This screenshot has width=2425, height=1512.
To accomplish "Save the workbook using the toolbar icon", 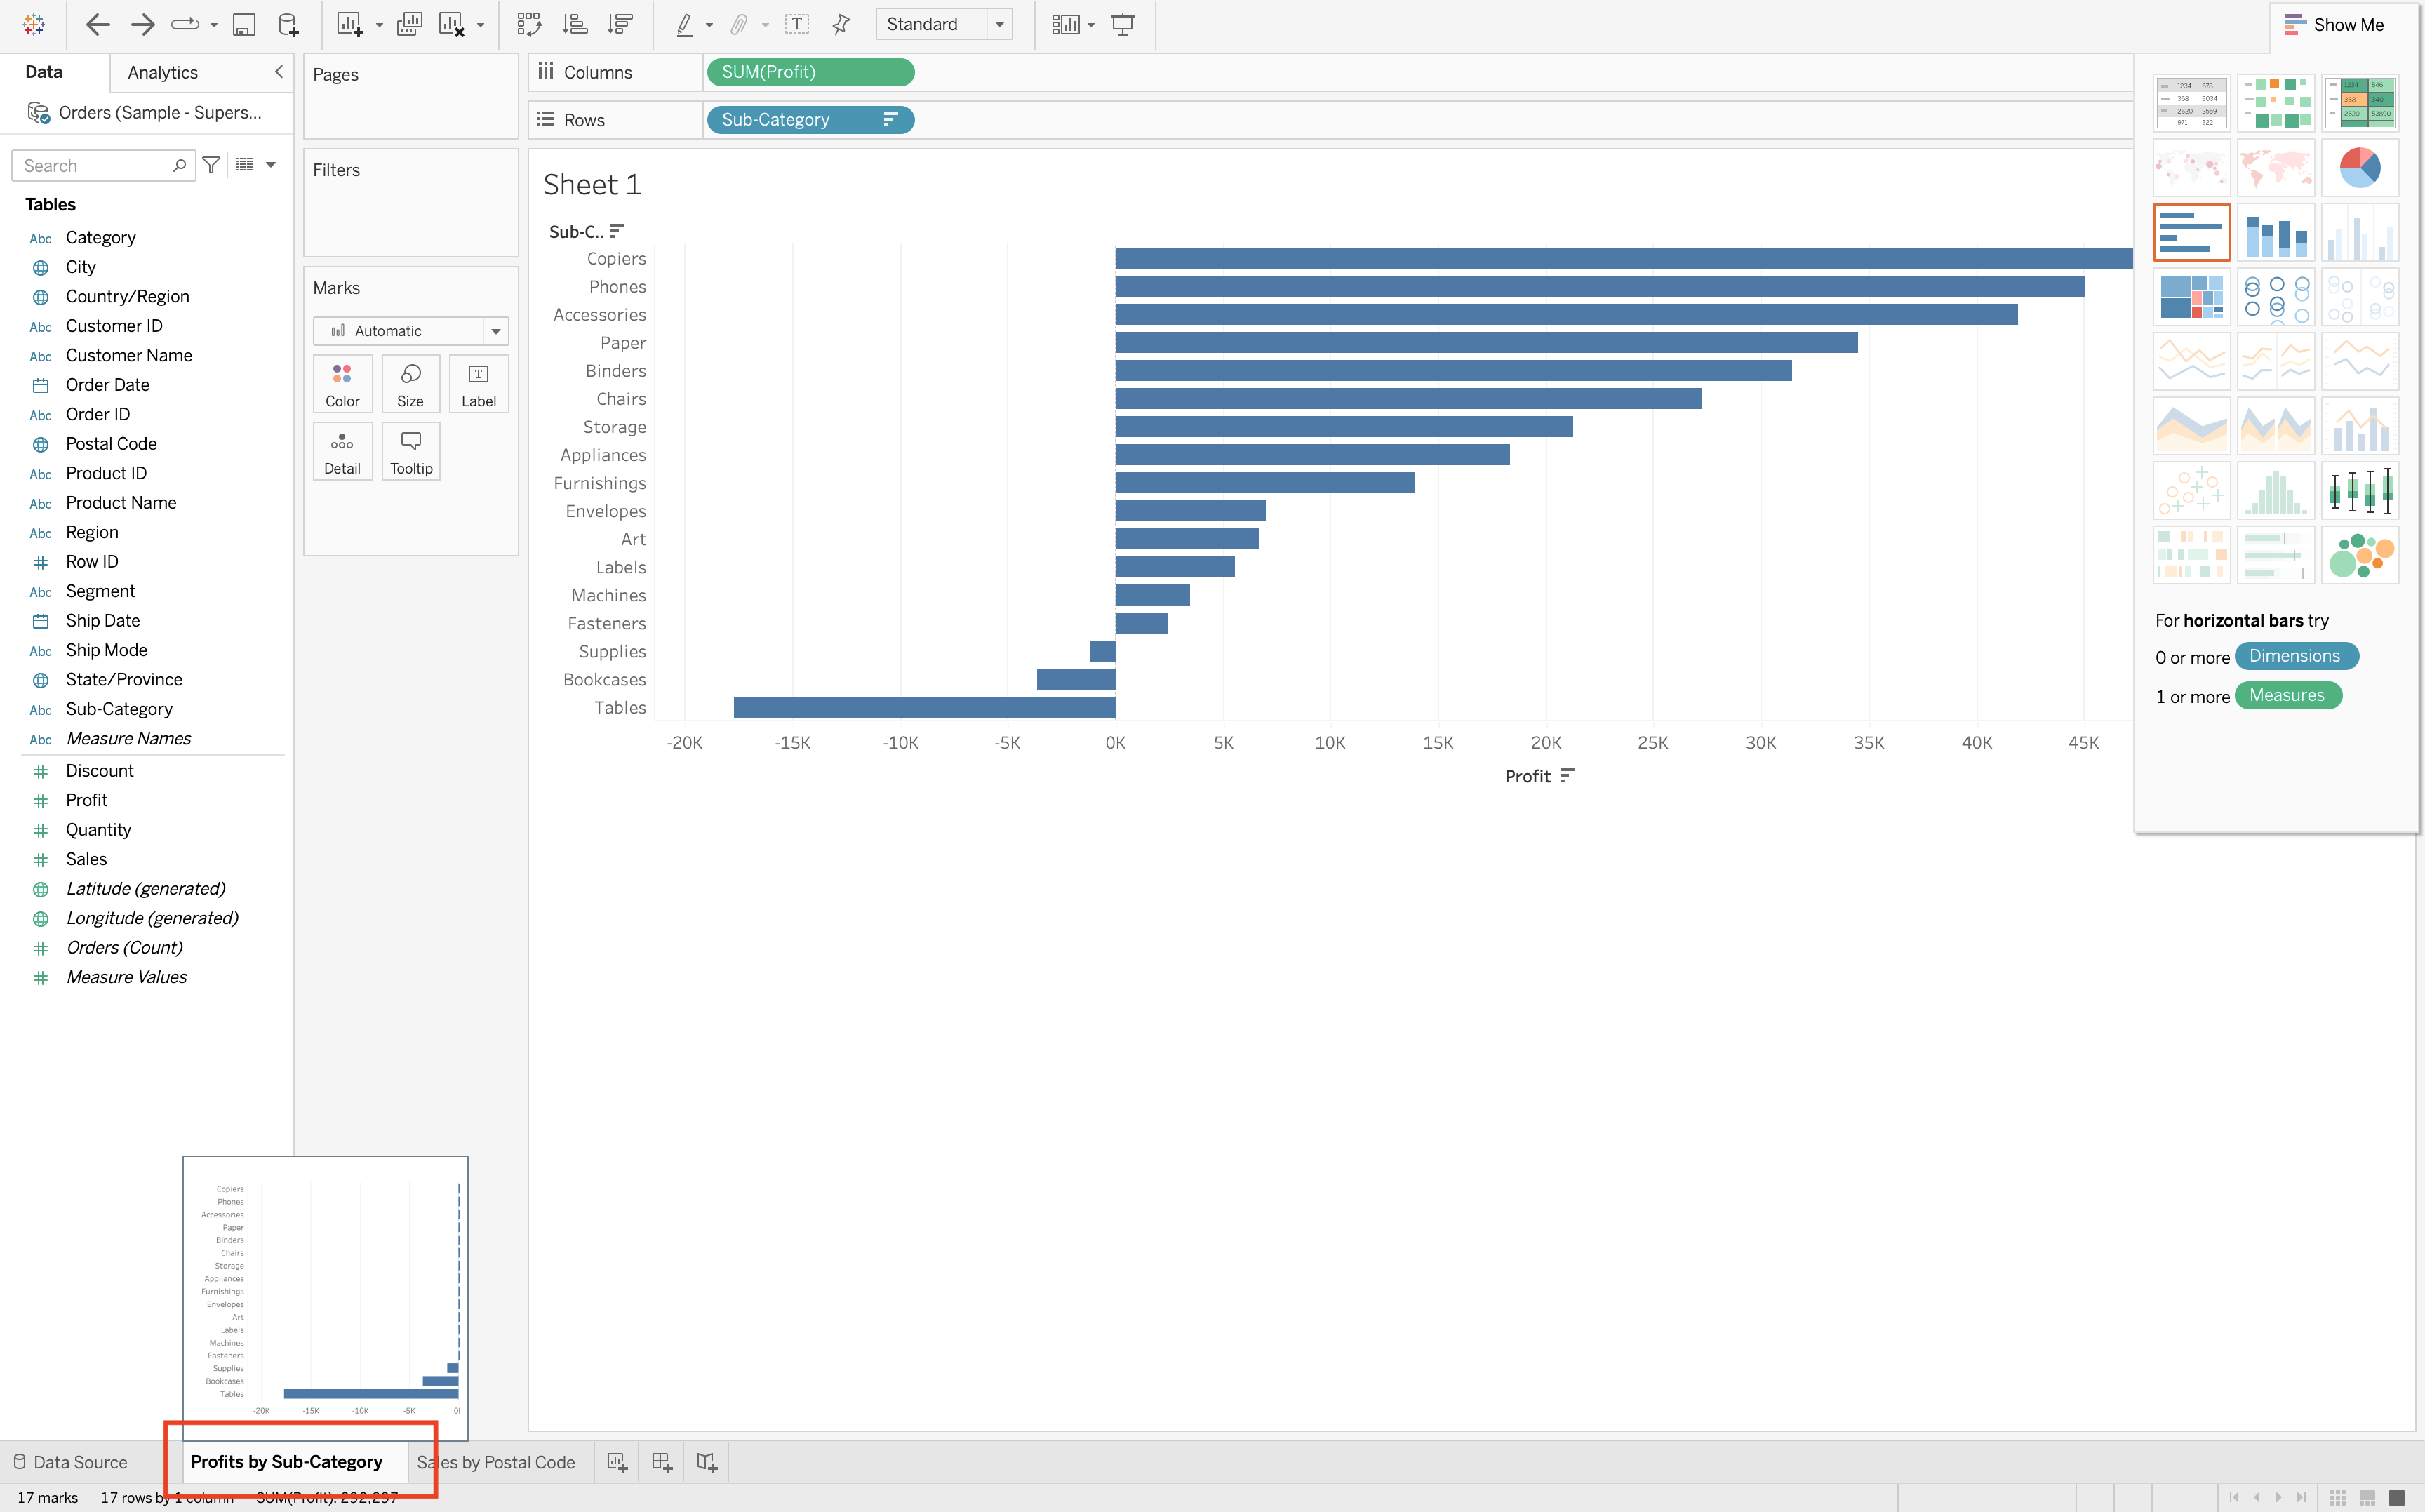I will [x=243, y=24].
